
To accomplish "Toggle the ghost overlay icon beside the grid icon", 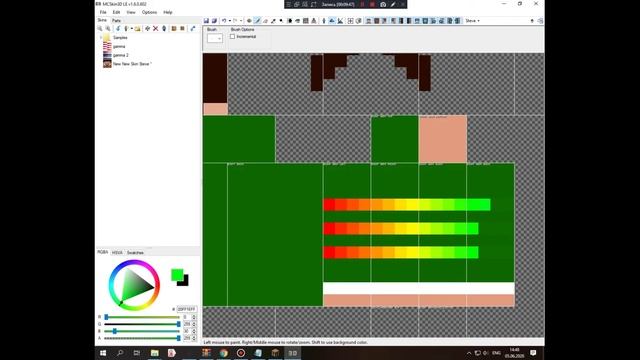I will pyautogui.click(x=358, y=21).
